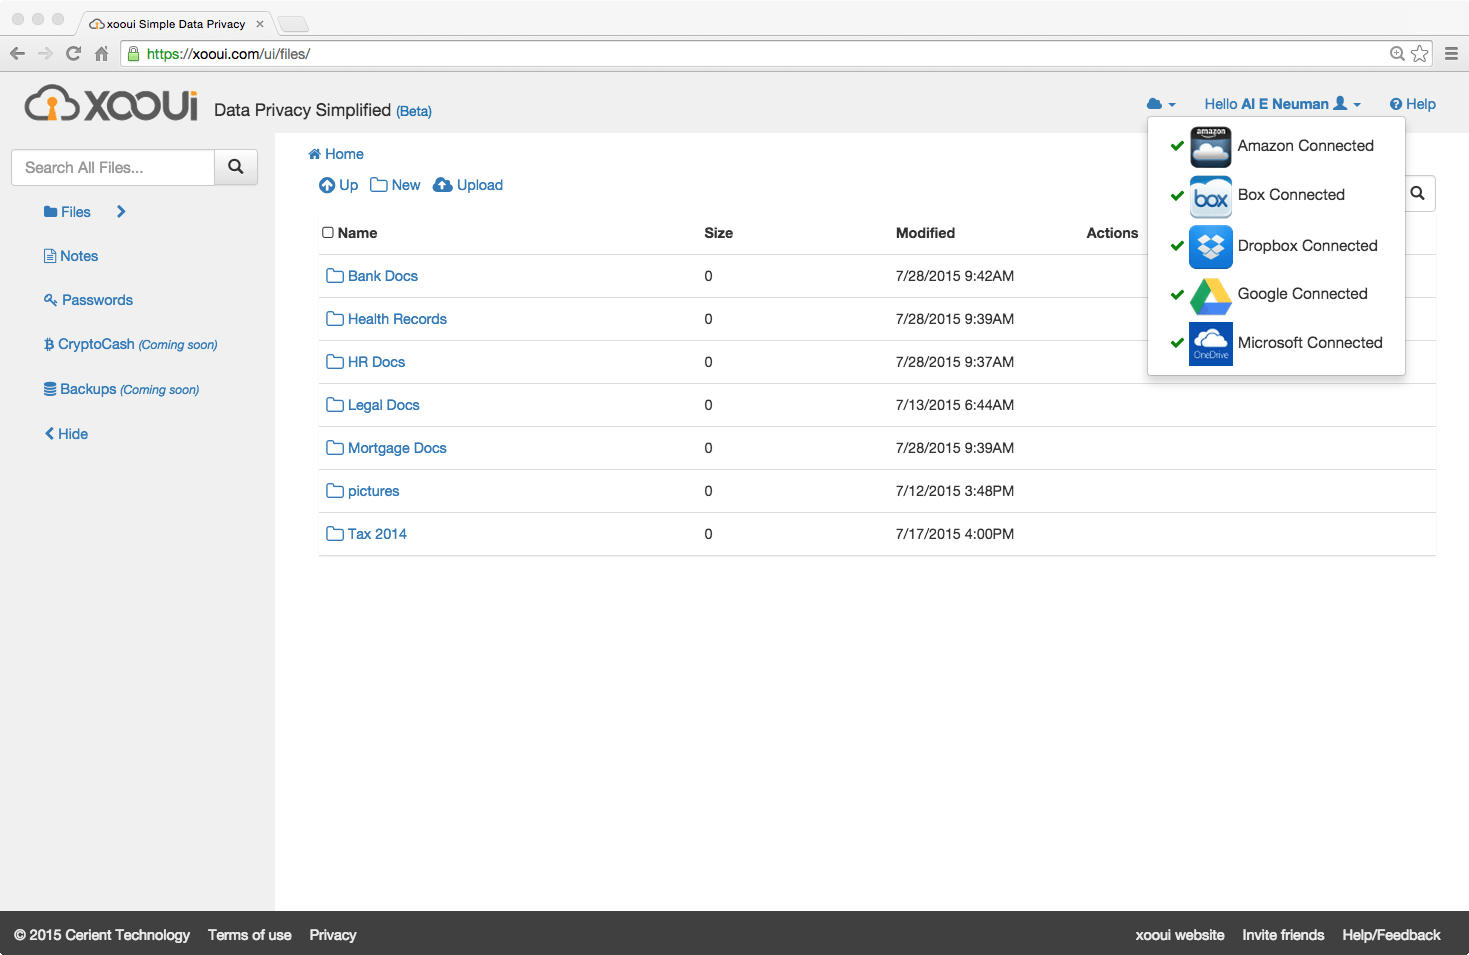Click the browser forward arrow
Screen dimensions: 1469x955
click(x=45, y=54)
